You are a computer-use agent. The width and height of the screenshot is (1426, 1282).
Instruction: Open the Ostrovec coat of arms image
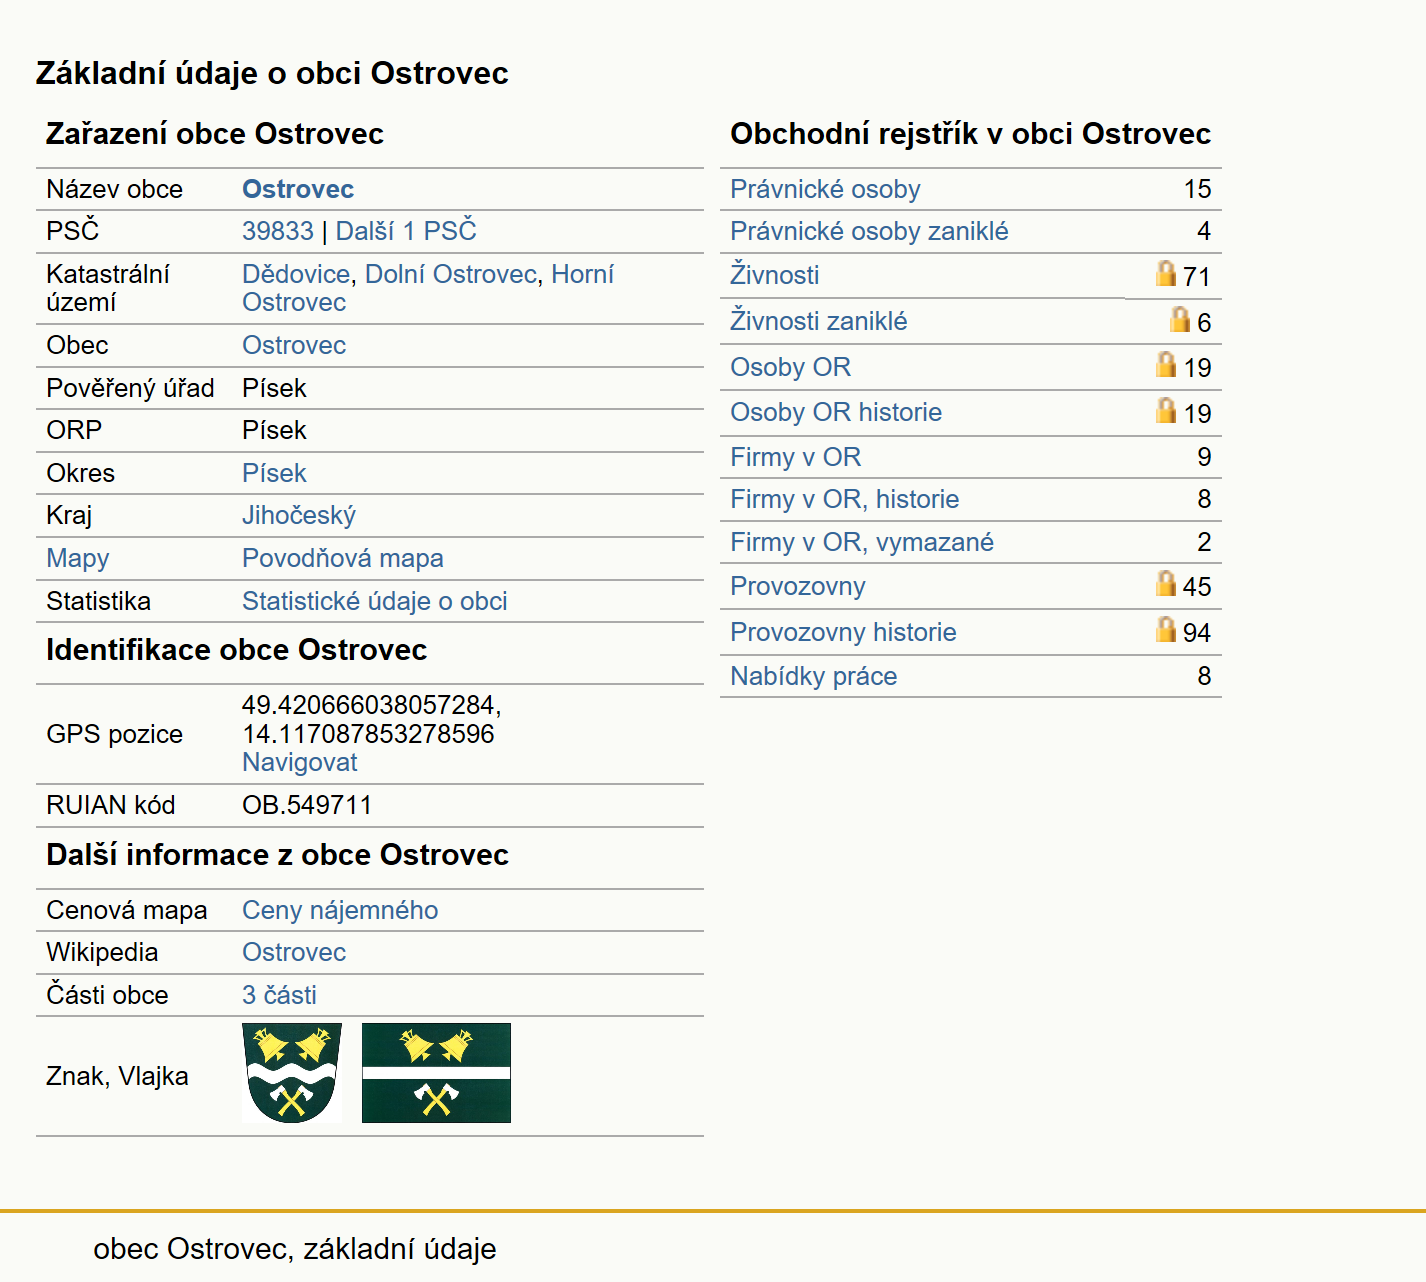tap(292, 1073)
